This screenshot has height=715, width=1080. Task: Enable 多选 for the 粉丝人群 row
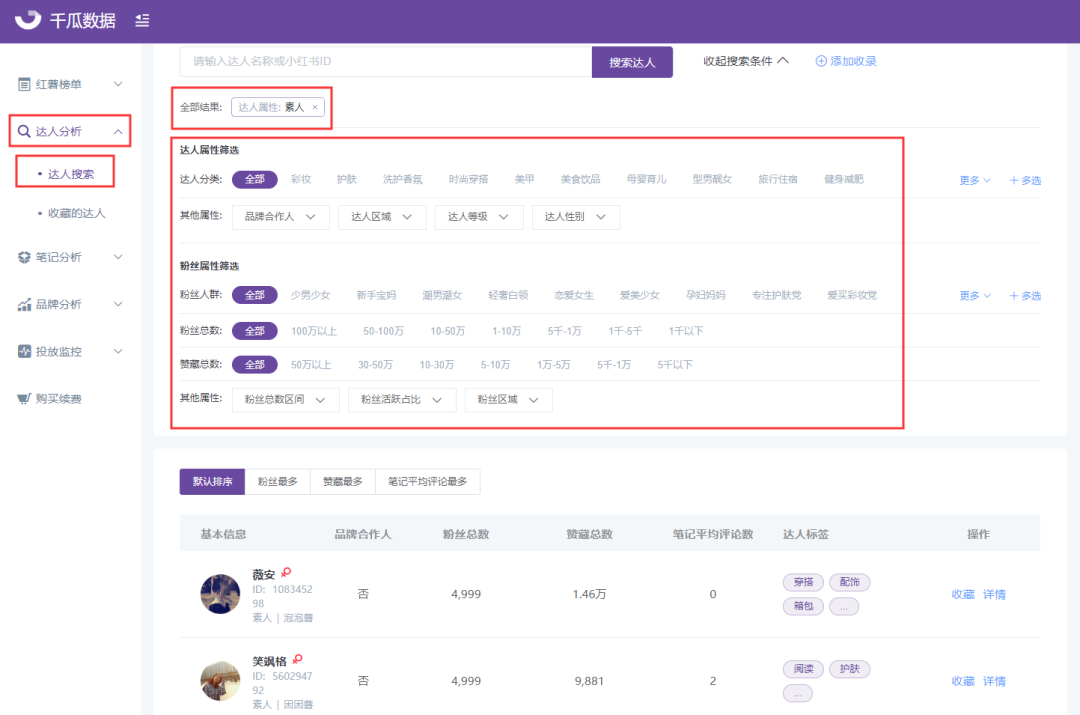(x=1025, y=296)
